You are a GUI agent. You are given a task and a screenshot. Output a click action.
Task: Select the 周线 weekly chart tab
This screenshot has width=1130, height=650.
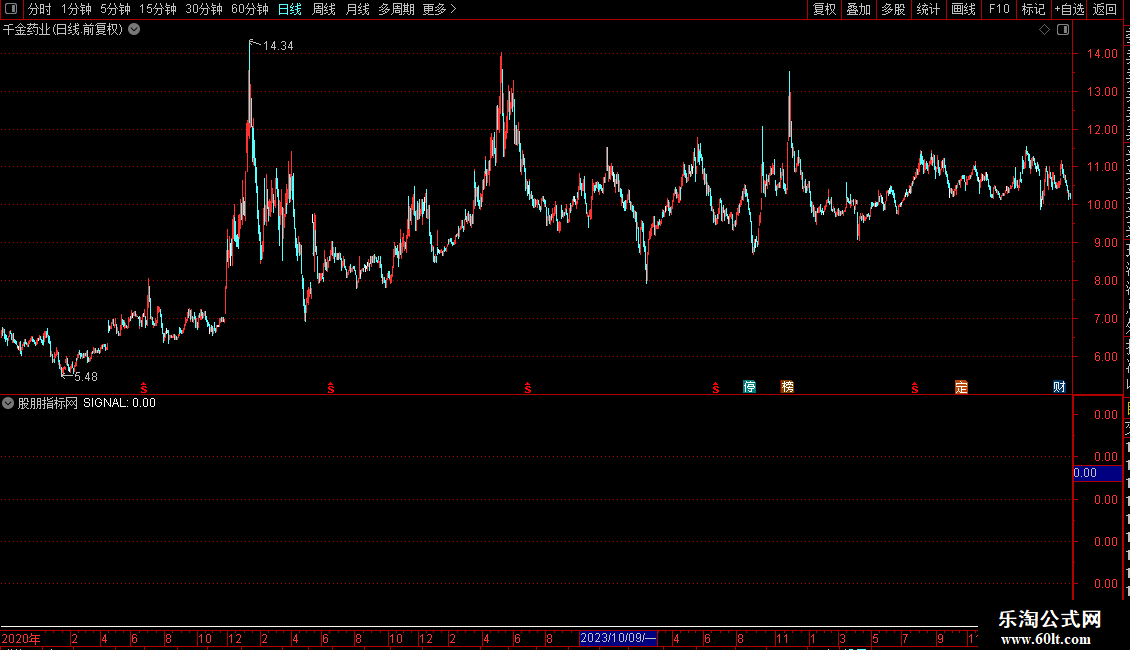pyautogui.click(x=324, y=9)
